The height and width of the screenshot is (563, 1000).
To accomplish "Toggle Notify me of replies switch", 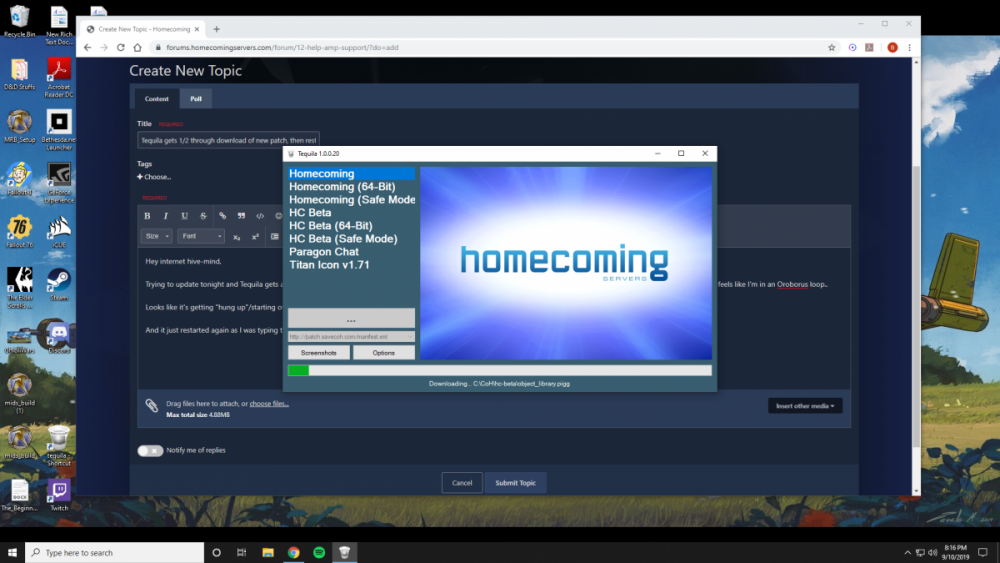I will [151, 450].
